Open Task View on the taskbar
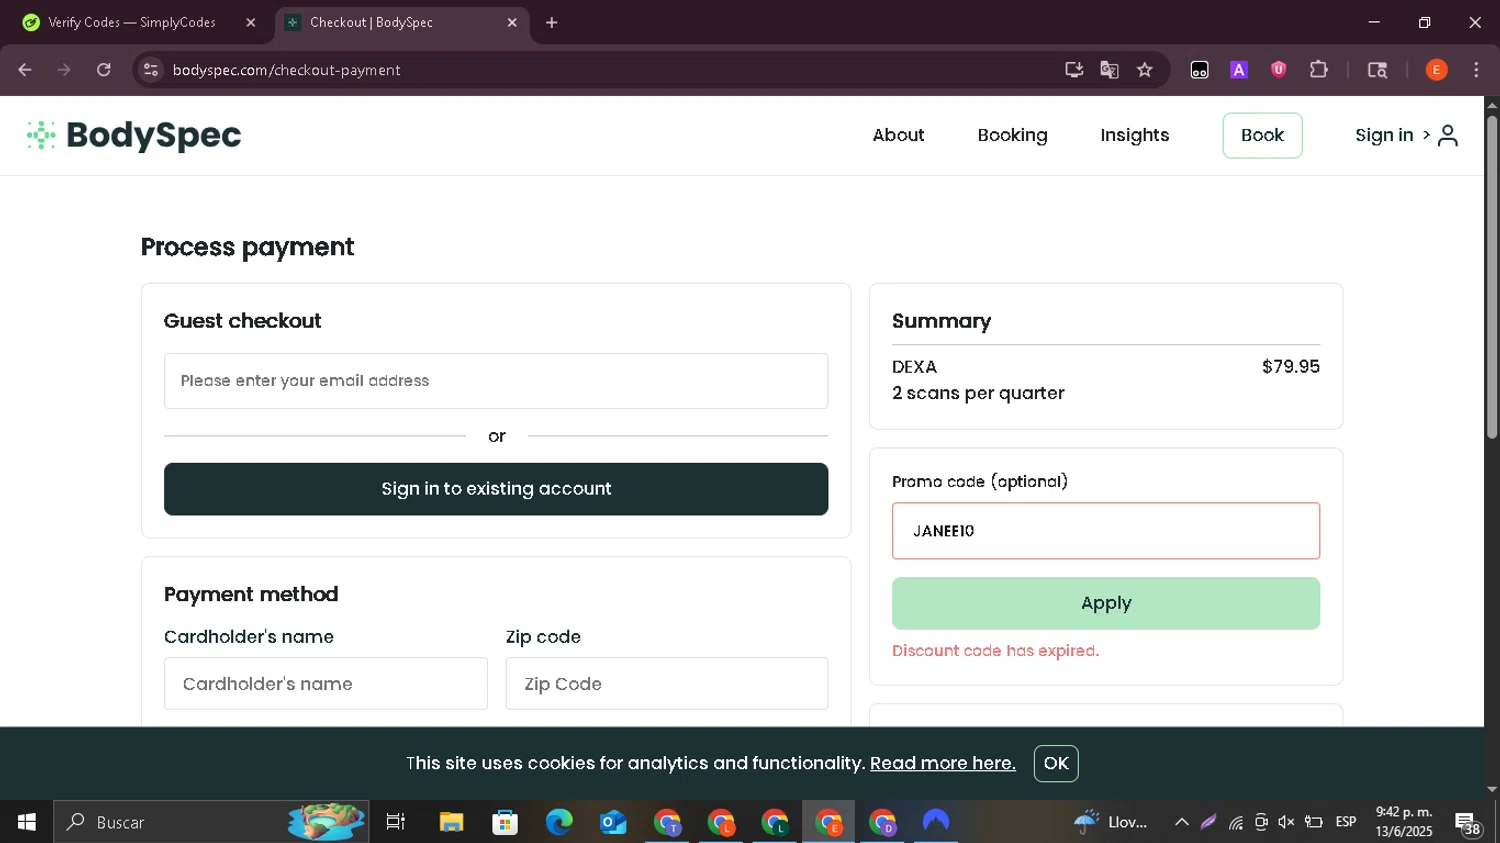The image size is (1500, 843). 396,822
